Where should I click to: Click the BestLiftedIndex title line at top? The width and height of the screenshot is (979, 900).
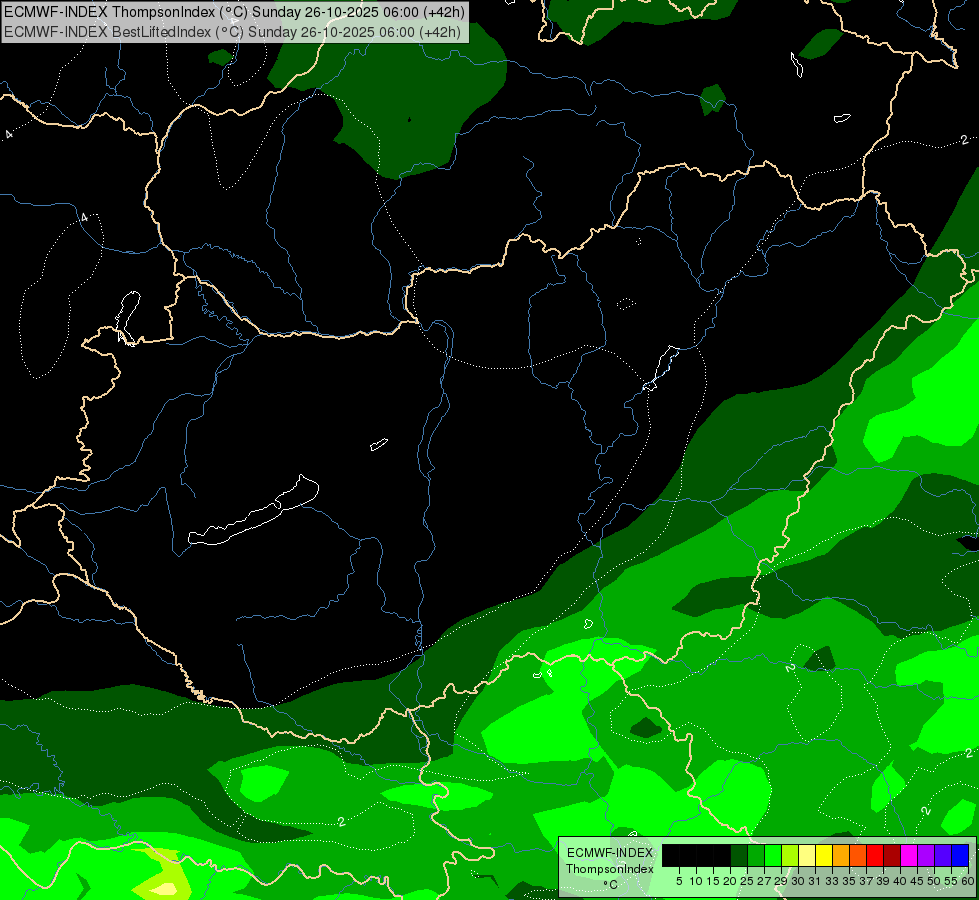pyautogui.click(x=232, y=32)
